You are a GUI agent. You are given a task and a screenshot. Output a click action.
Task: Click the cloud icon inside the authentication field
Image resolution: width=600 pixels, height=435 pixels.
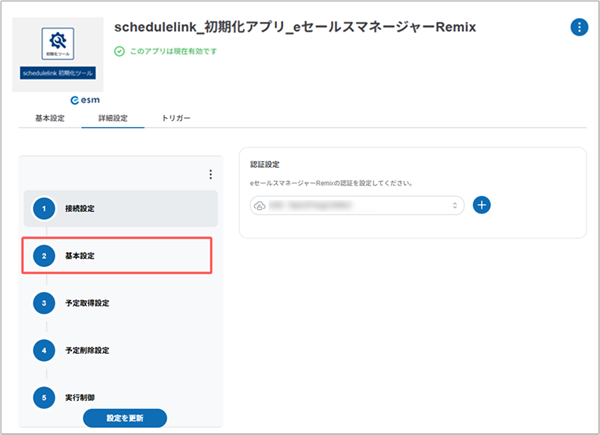click(260, 205)
